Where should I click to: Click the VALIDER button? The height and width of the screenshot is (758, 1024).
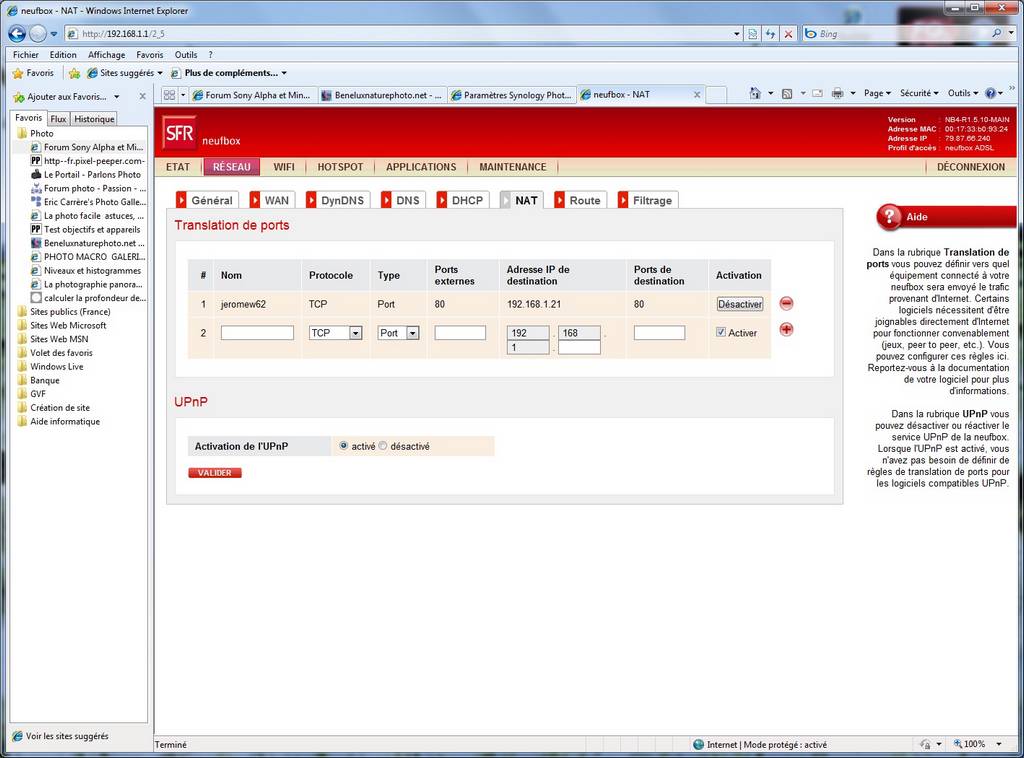click(x=215, y=473)
